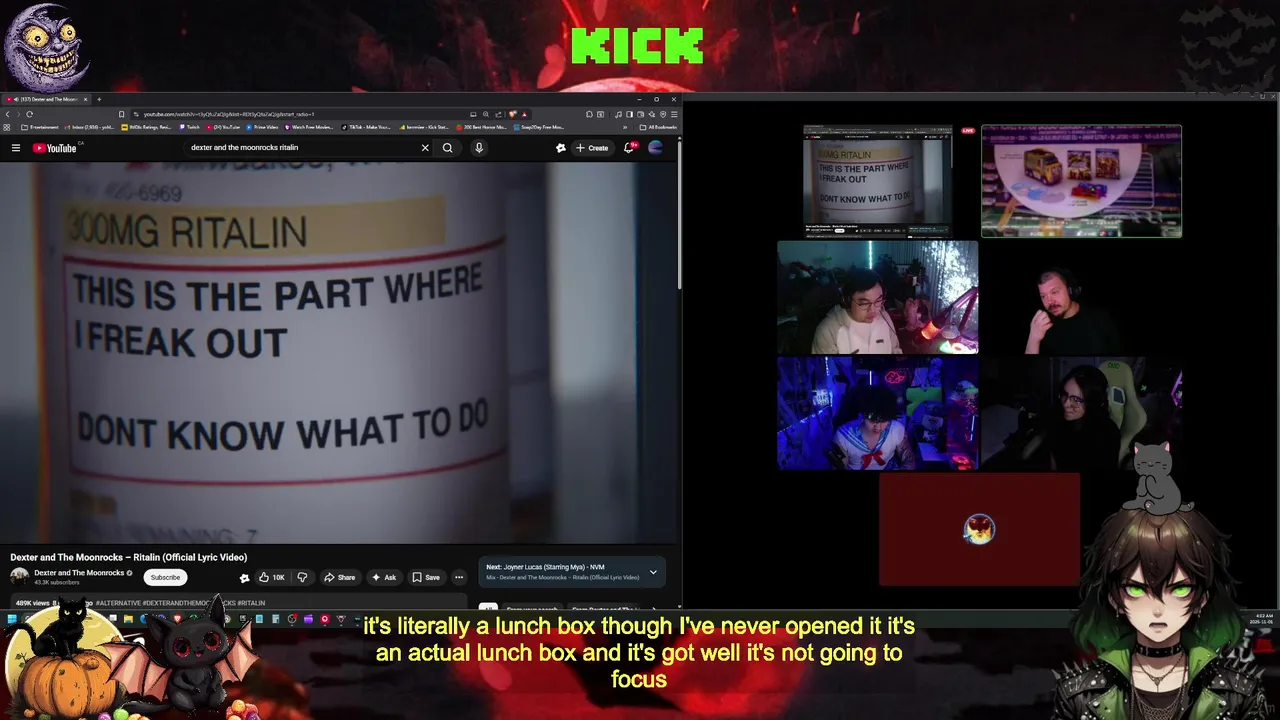Open the YouTube notifications bell

[x=629, y=148]
